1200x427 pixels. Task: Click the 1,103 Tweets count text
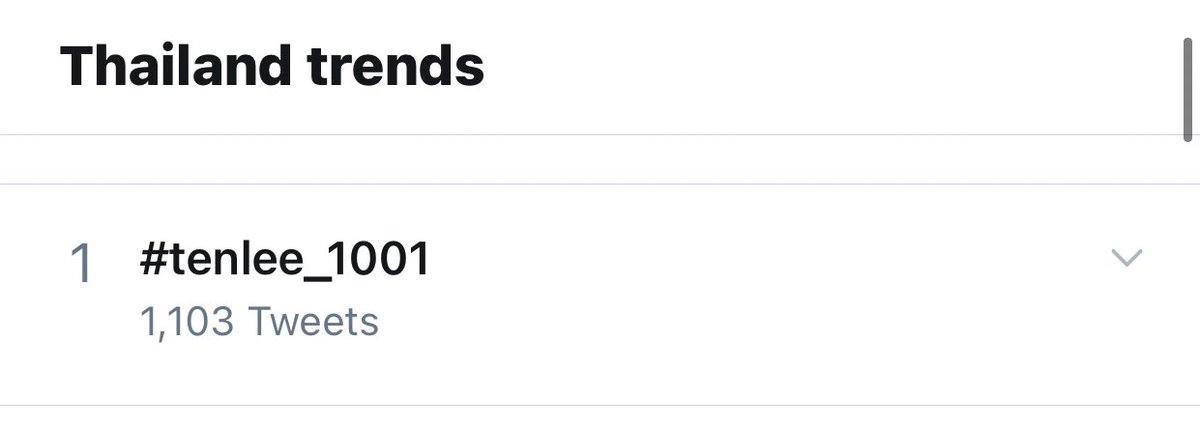pyautogui.click(x=259, y=322)
